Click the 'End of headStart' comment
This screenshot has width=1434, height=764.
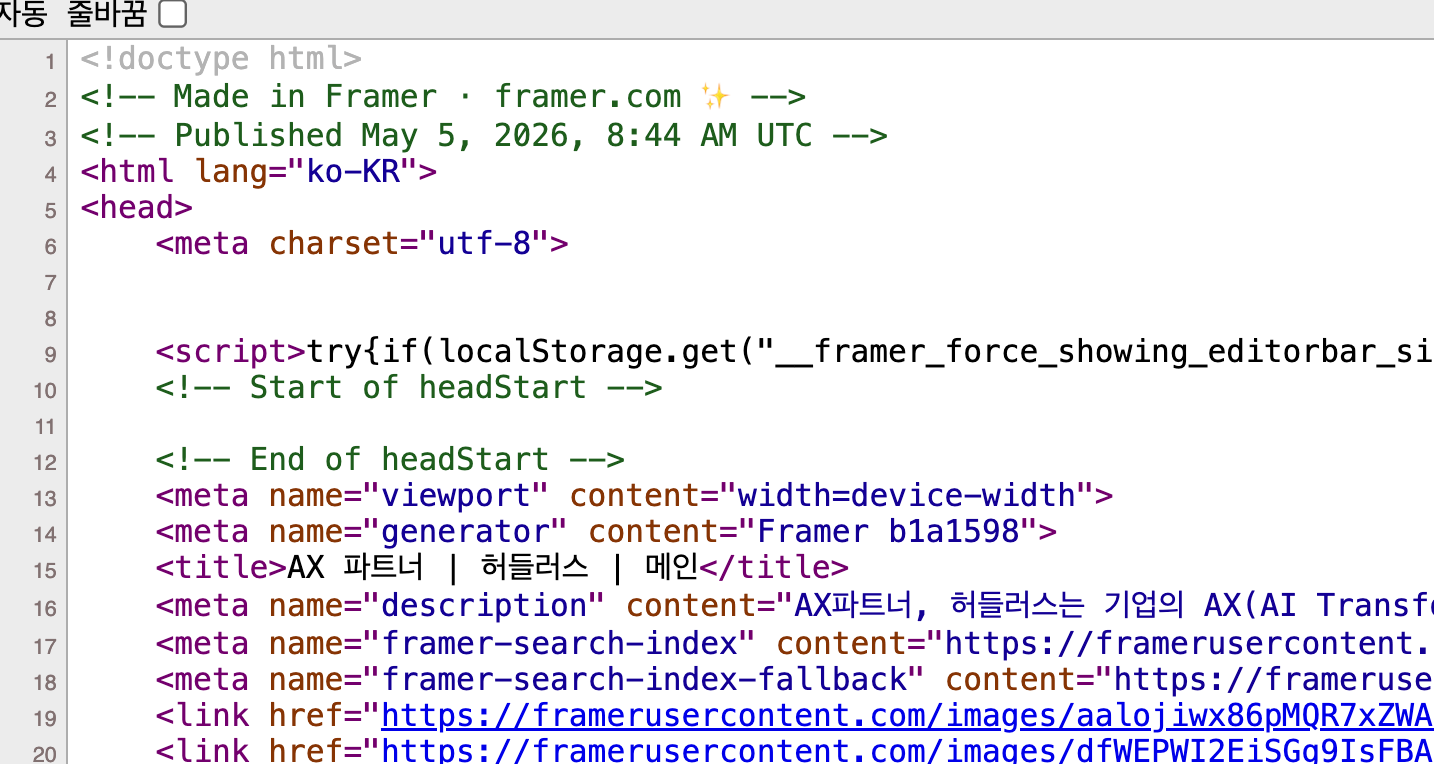coord(390,459)
